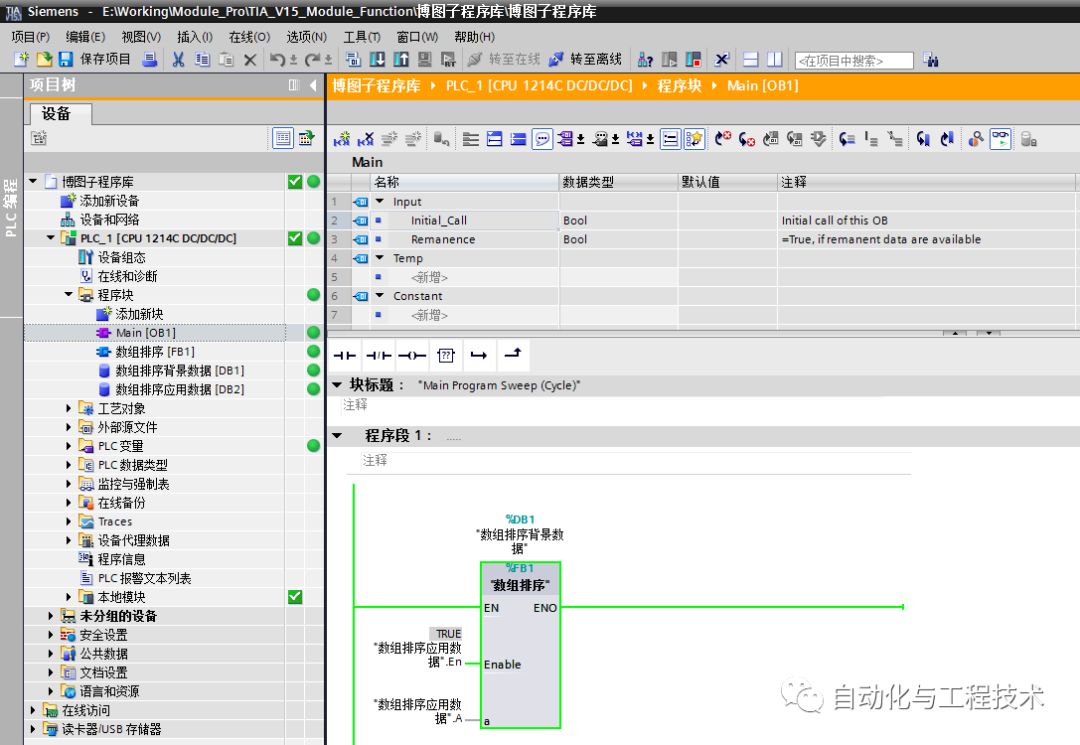Undo the last action
The width and height of the screenshot is (1080, 745).
click(x=277, y=60)
